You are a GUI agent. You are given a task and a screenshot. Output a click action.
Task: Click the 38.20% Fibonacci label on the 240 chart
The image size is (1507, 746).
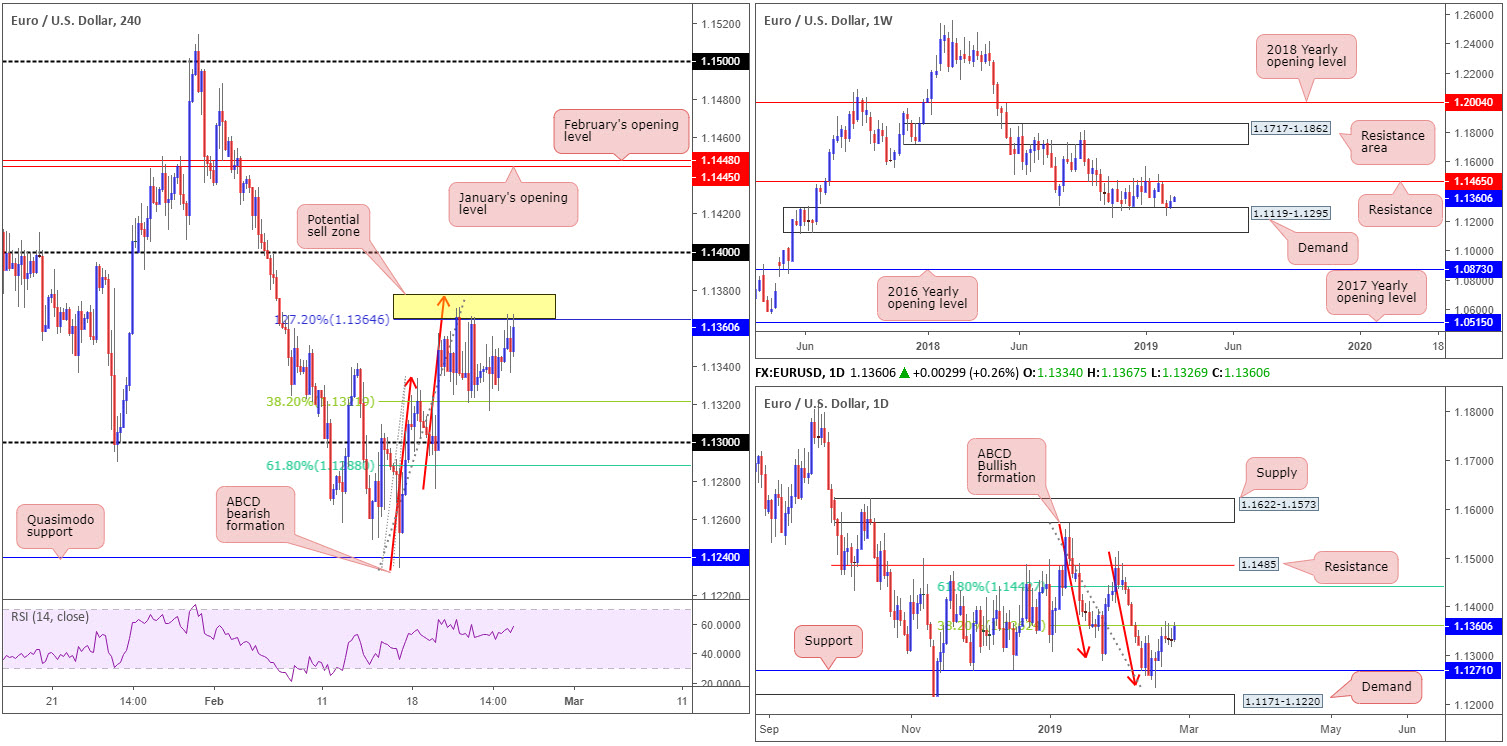coord(320,402)
